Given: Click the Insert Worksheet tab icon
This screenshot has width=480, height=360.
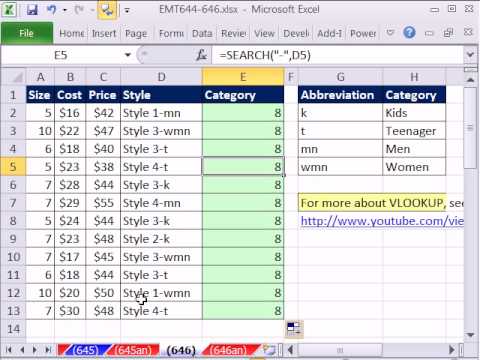Looking at the screenshot, I should tap(269, 350).
